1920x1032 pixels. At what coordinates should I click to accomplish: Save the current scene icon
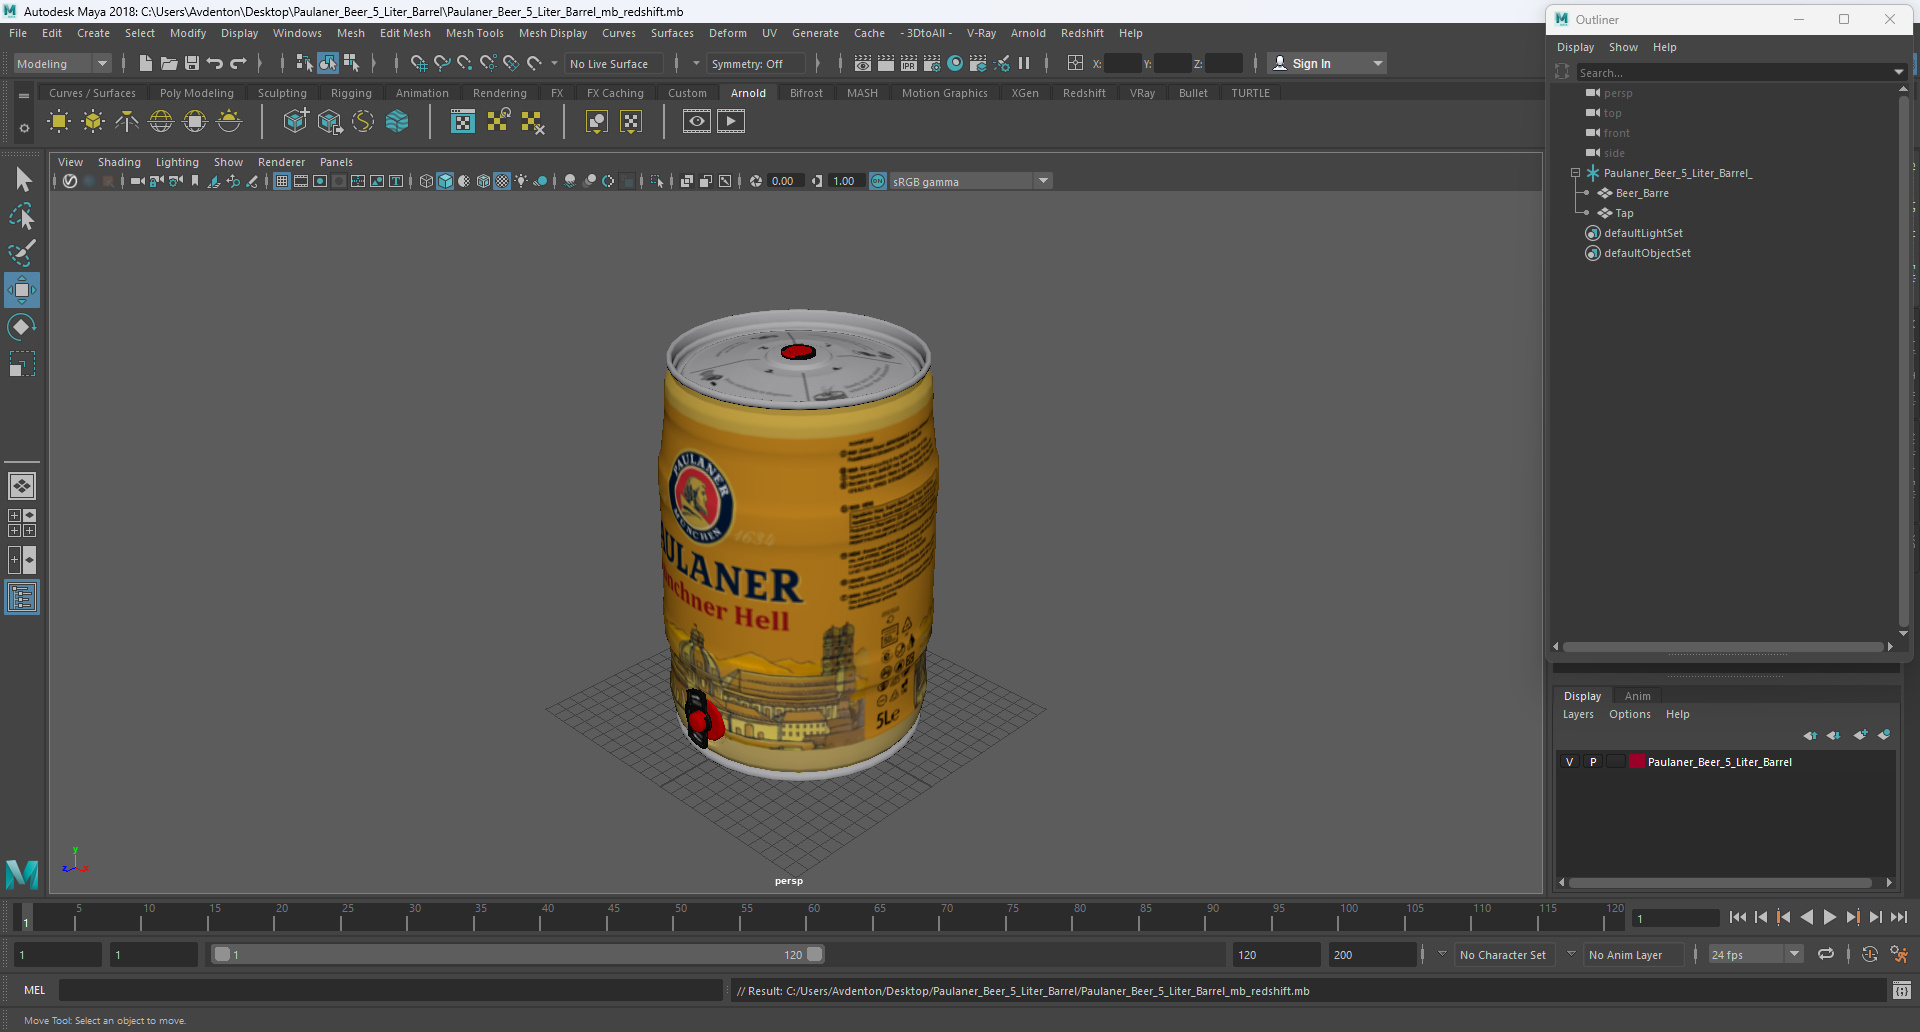(x=191, y=63)
